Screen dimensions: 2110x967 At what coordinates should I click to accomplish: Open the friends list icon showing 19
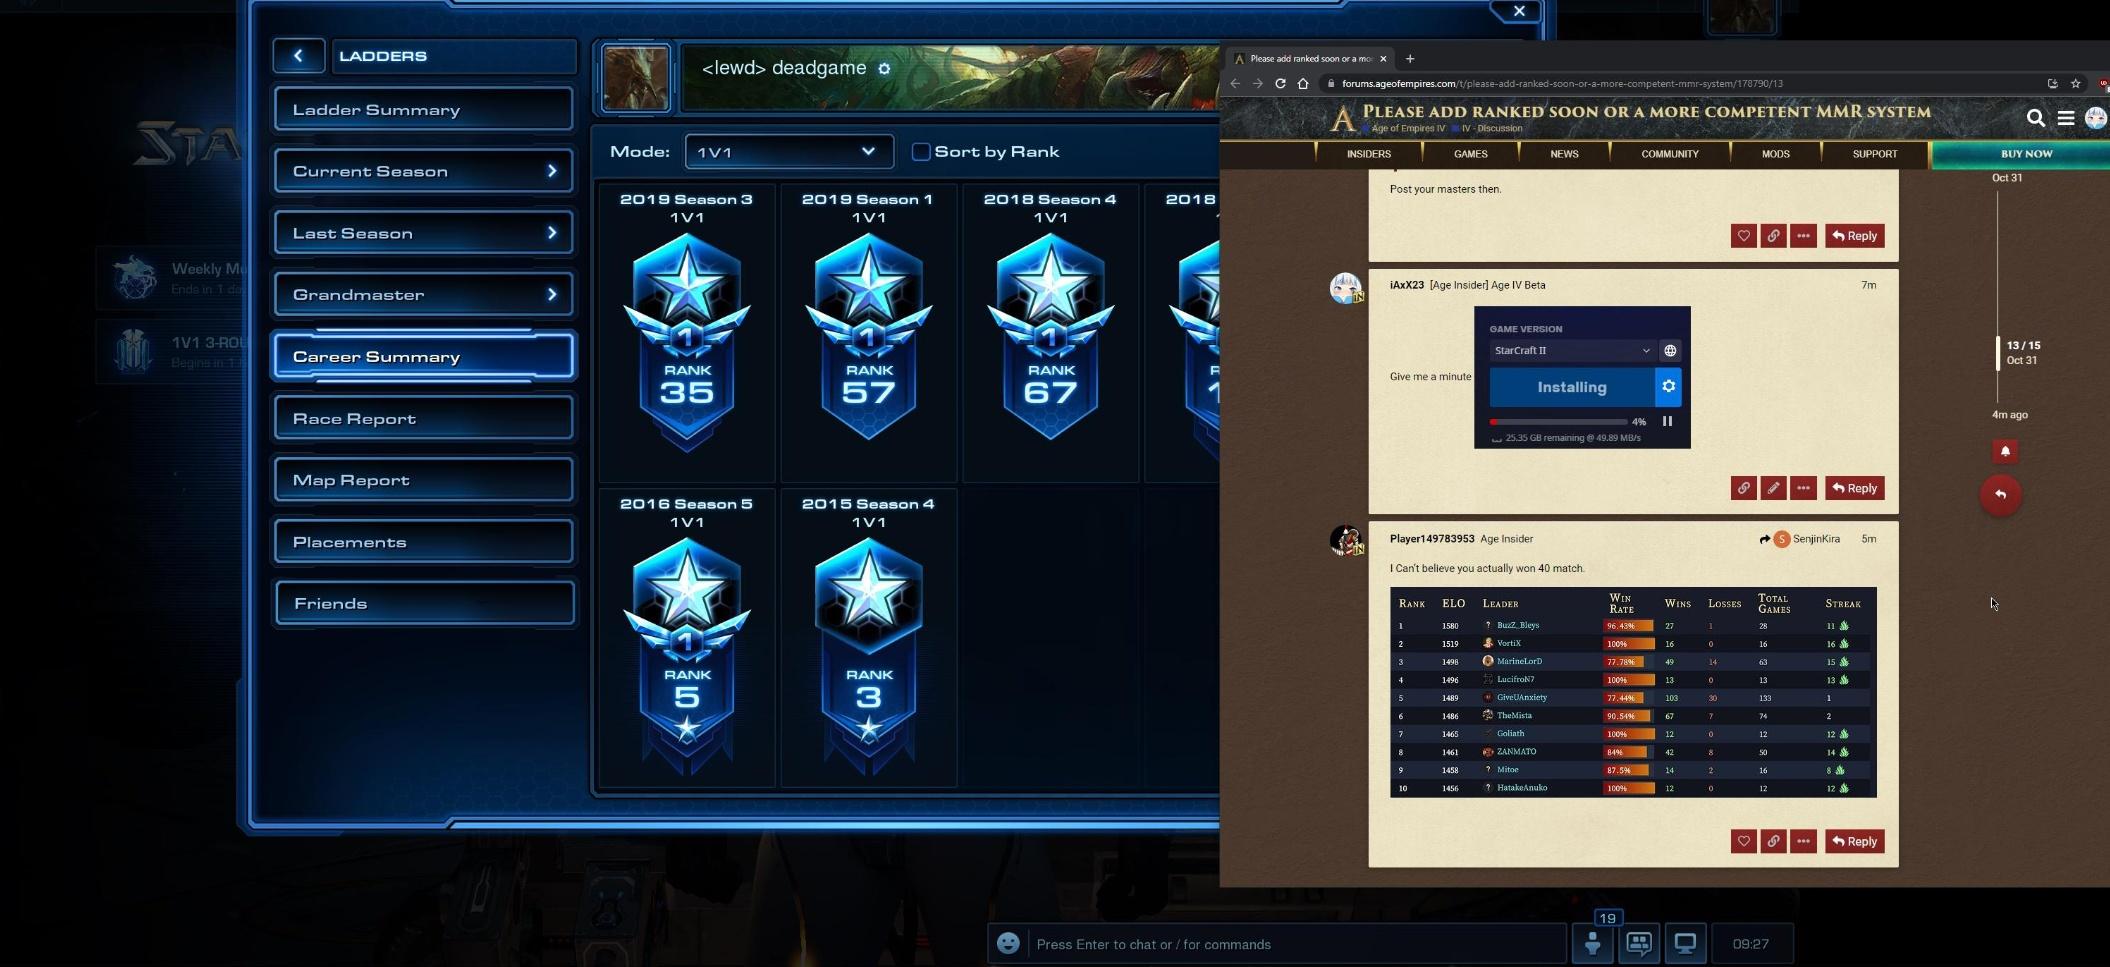click(1593, 943)
